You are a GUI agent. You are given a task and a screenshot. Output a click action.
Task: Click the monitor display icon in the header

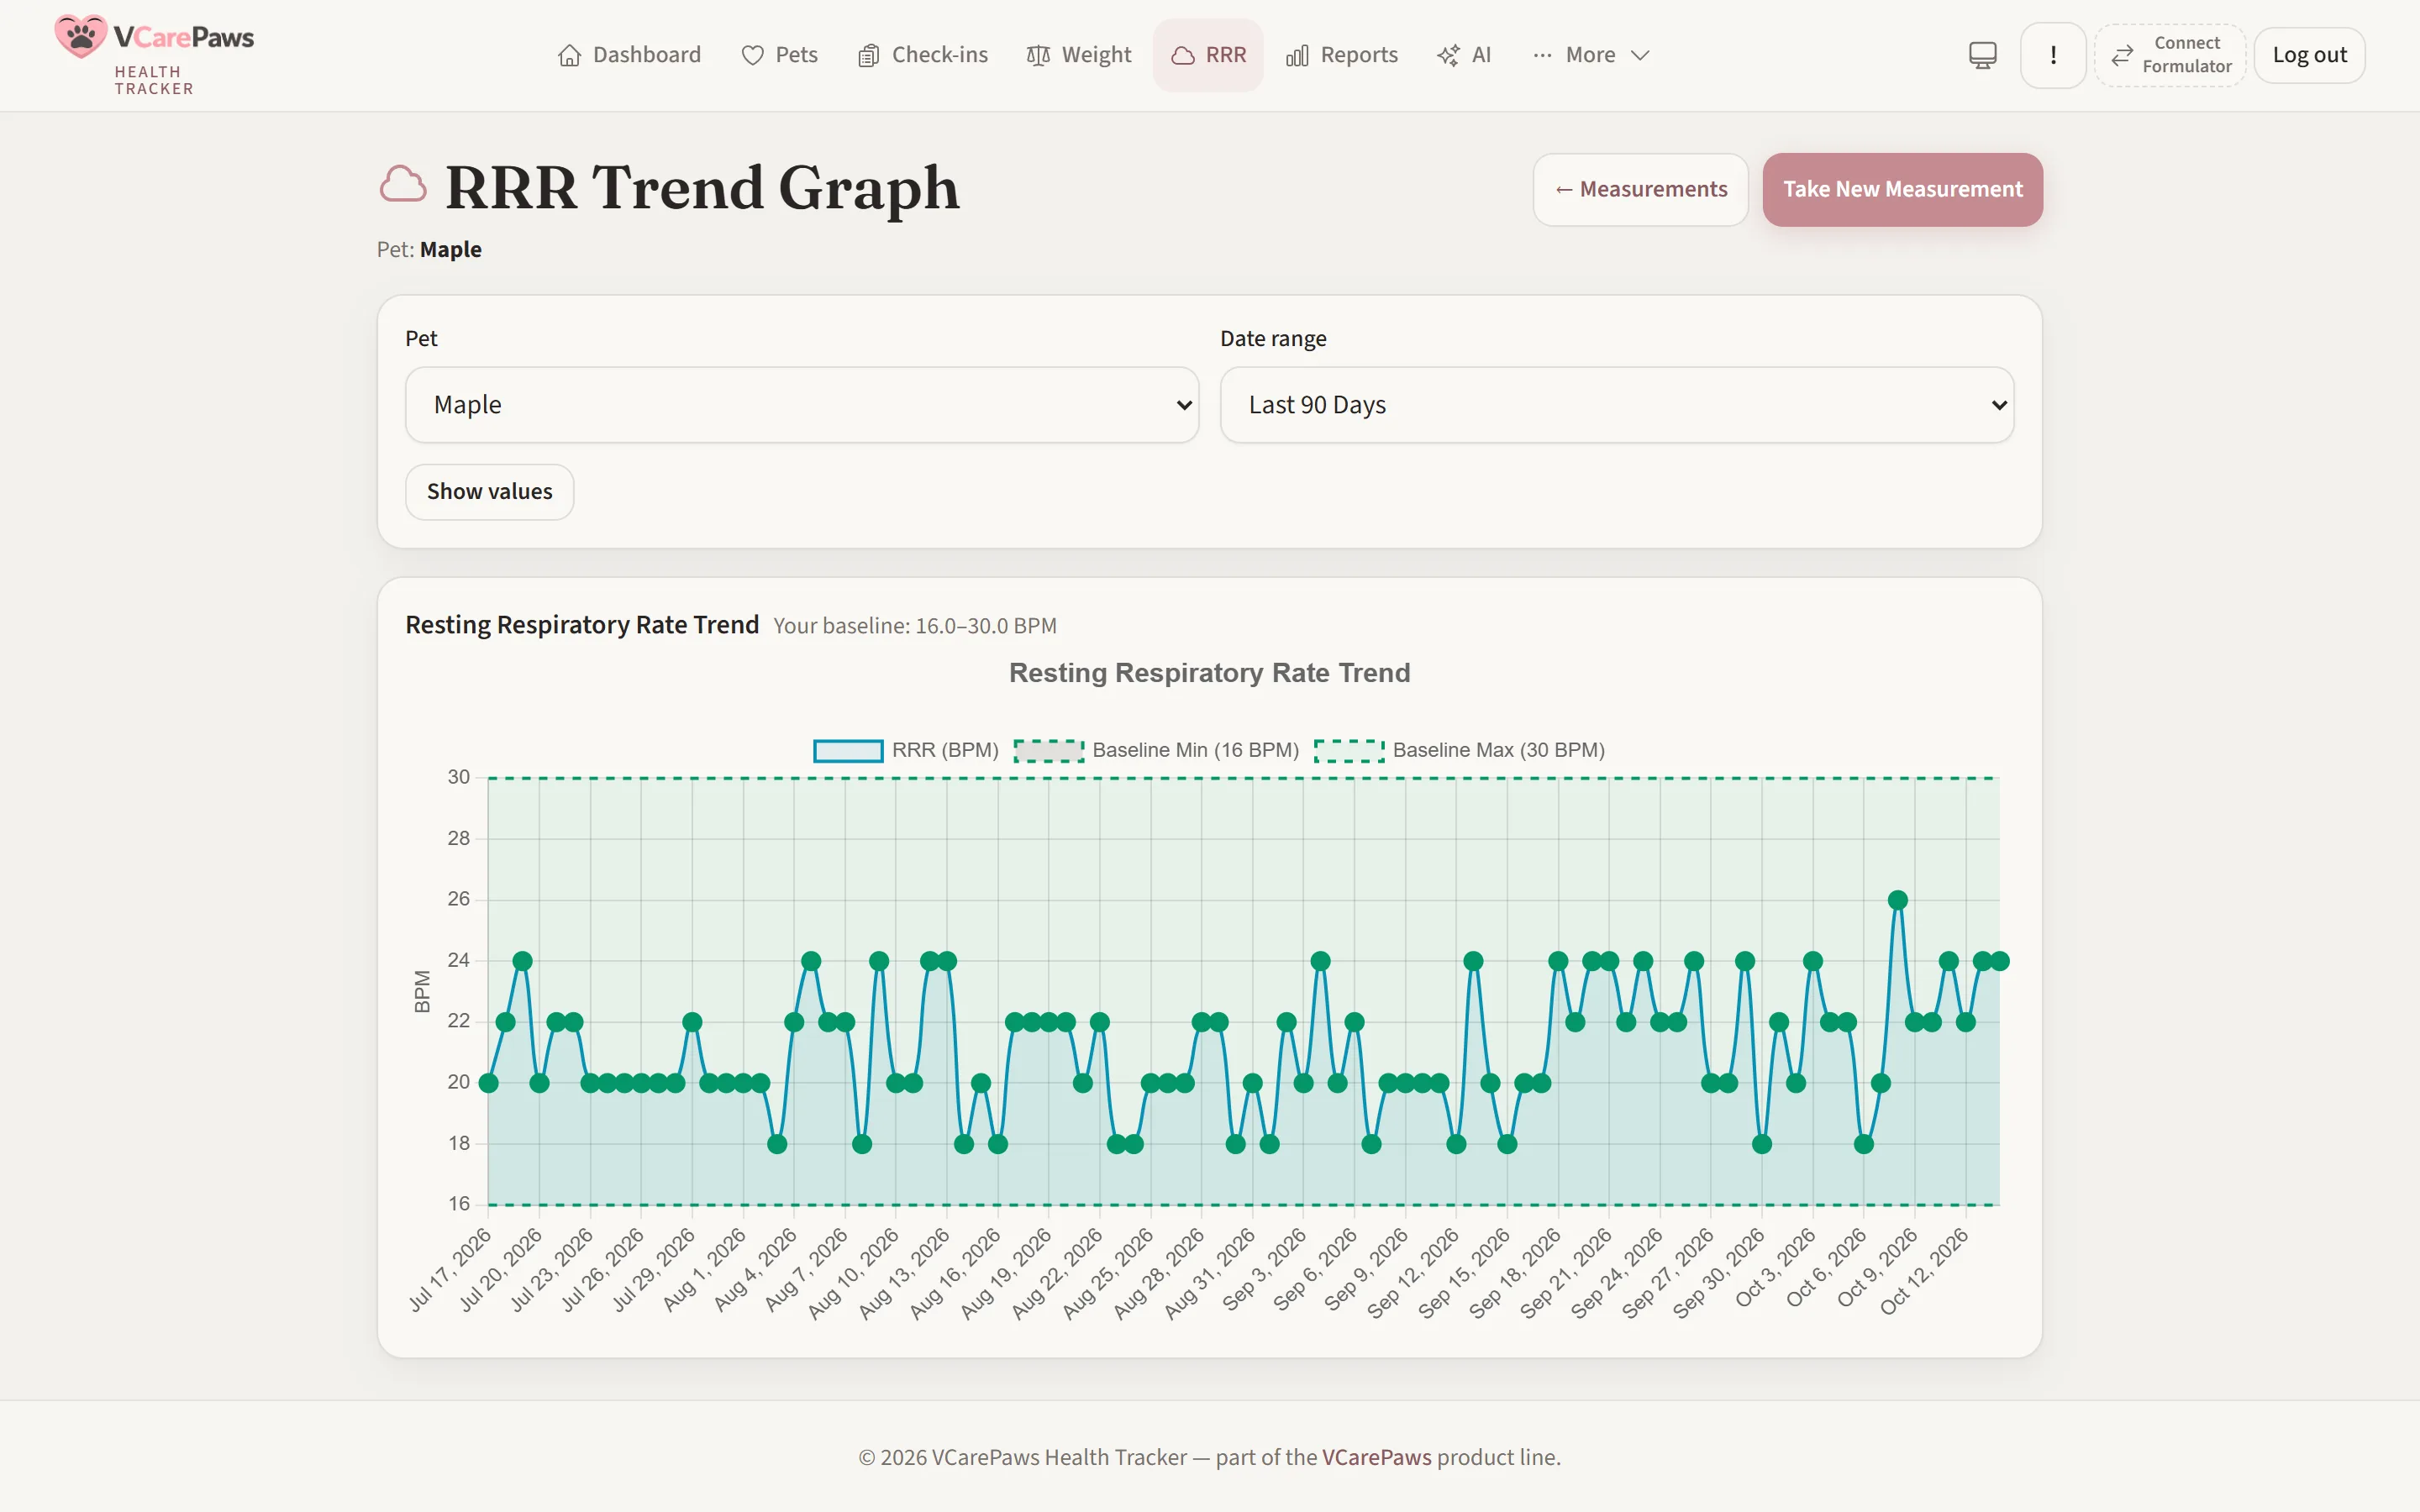pyautogui.click(x=1982, y=55)
